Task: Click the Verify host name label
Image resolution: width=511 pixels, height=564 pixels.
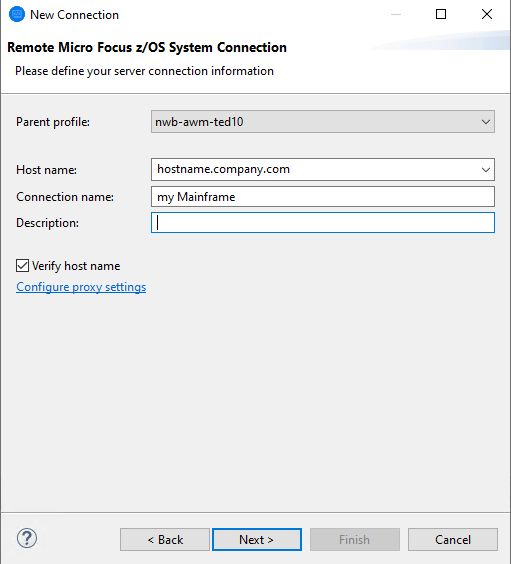Action: click(76, 266)
